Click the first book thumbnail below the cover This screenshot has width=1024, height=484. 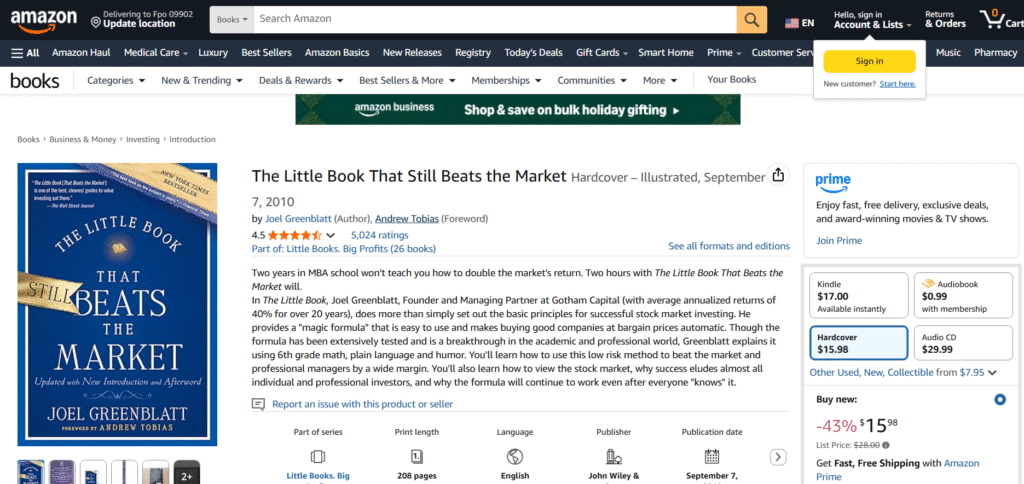[x=31, y=472]
